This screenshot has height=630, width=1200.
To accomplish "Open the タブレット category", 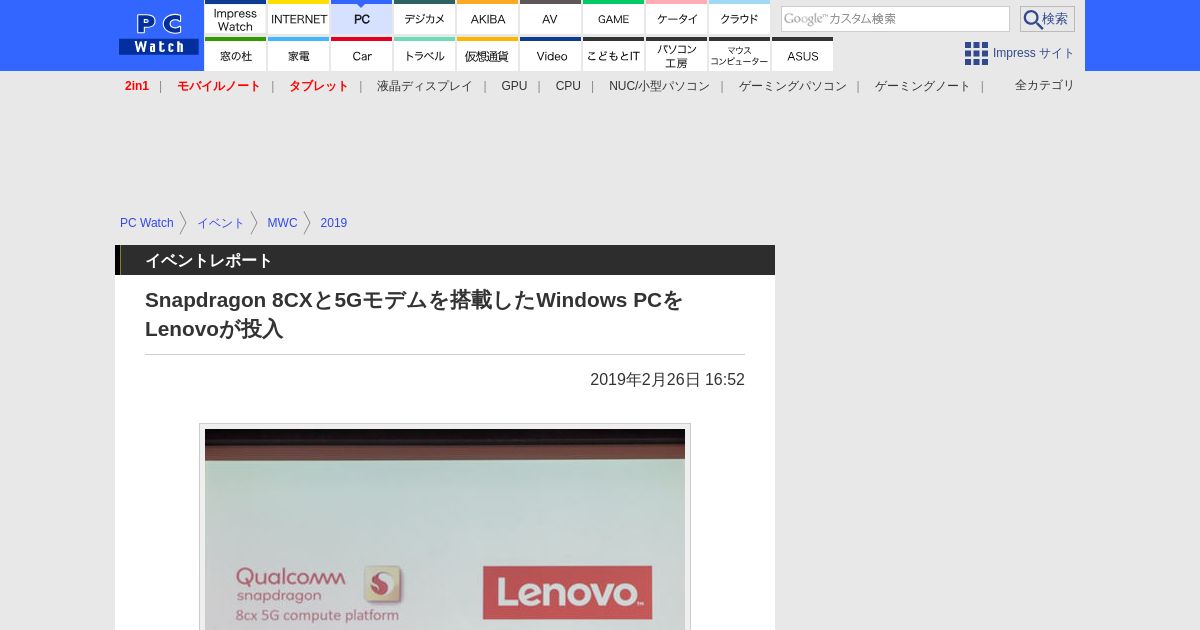I will click(319, 86).
